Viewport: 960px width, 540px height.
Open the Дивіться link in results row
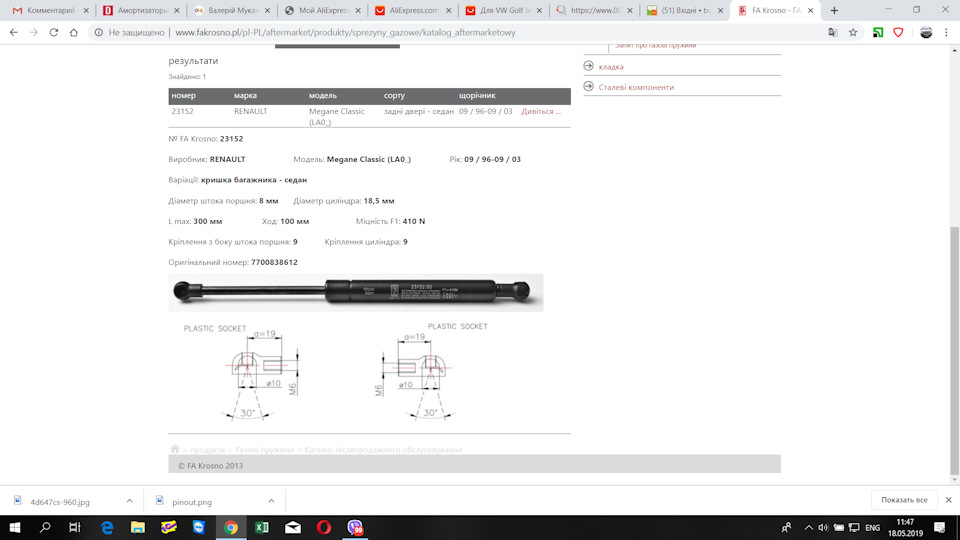[x=541, y=111]
